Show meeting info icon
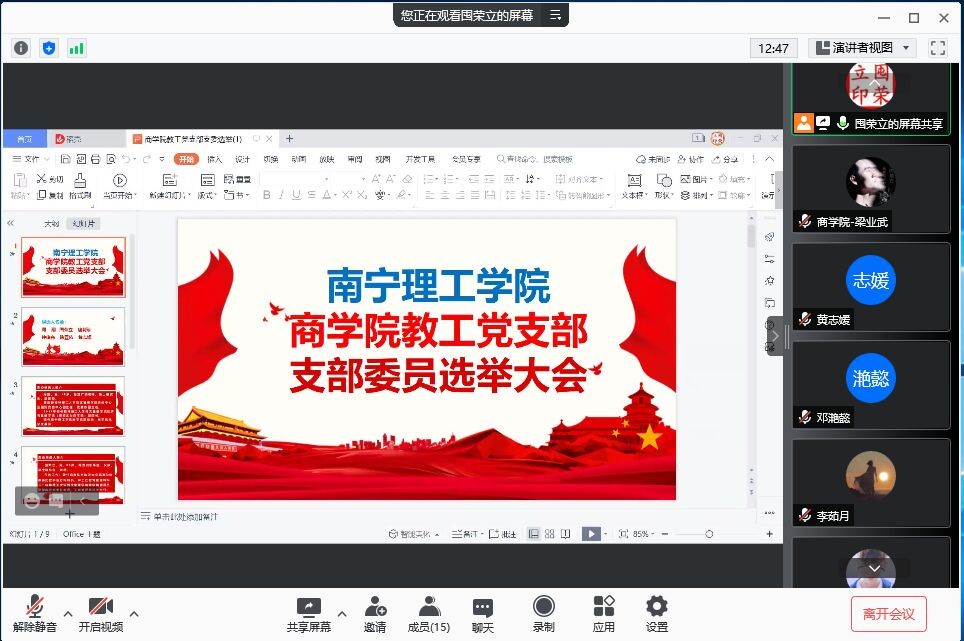This screenshot has width=964, height=641. 21,48
